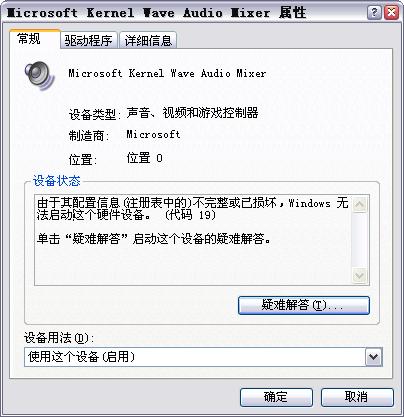Open the 设备用法 dropdown arrow

click(373, 357)
